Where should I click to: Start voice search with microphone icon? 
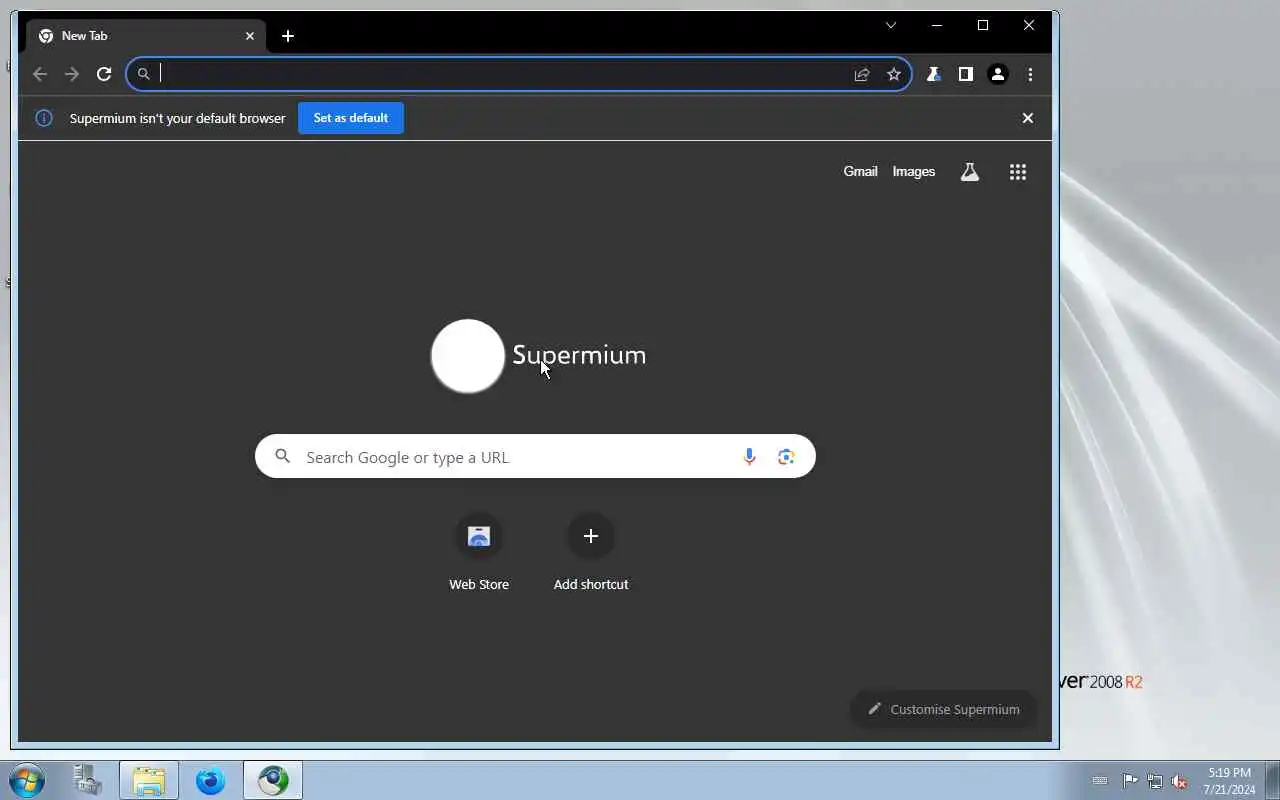[749, 457]
